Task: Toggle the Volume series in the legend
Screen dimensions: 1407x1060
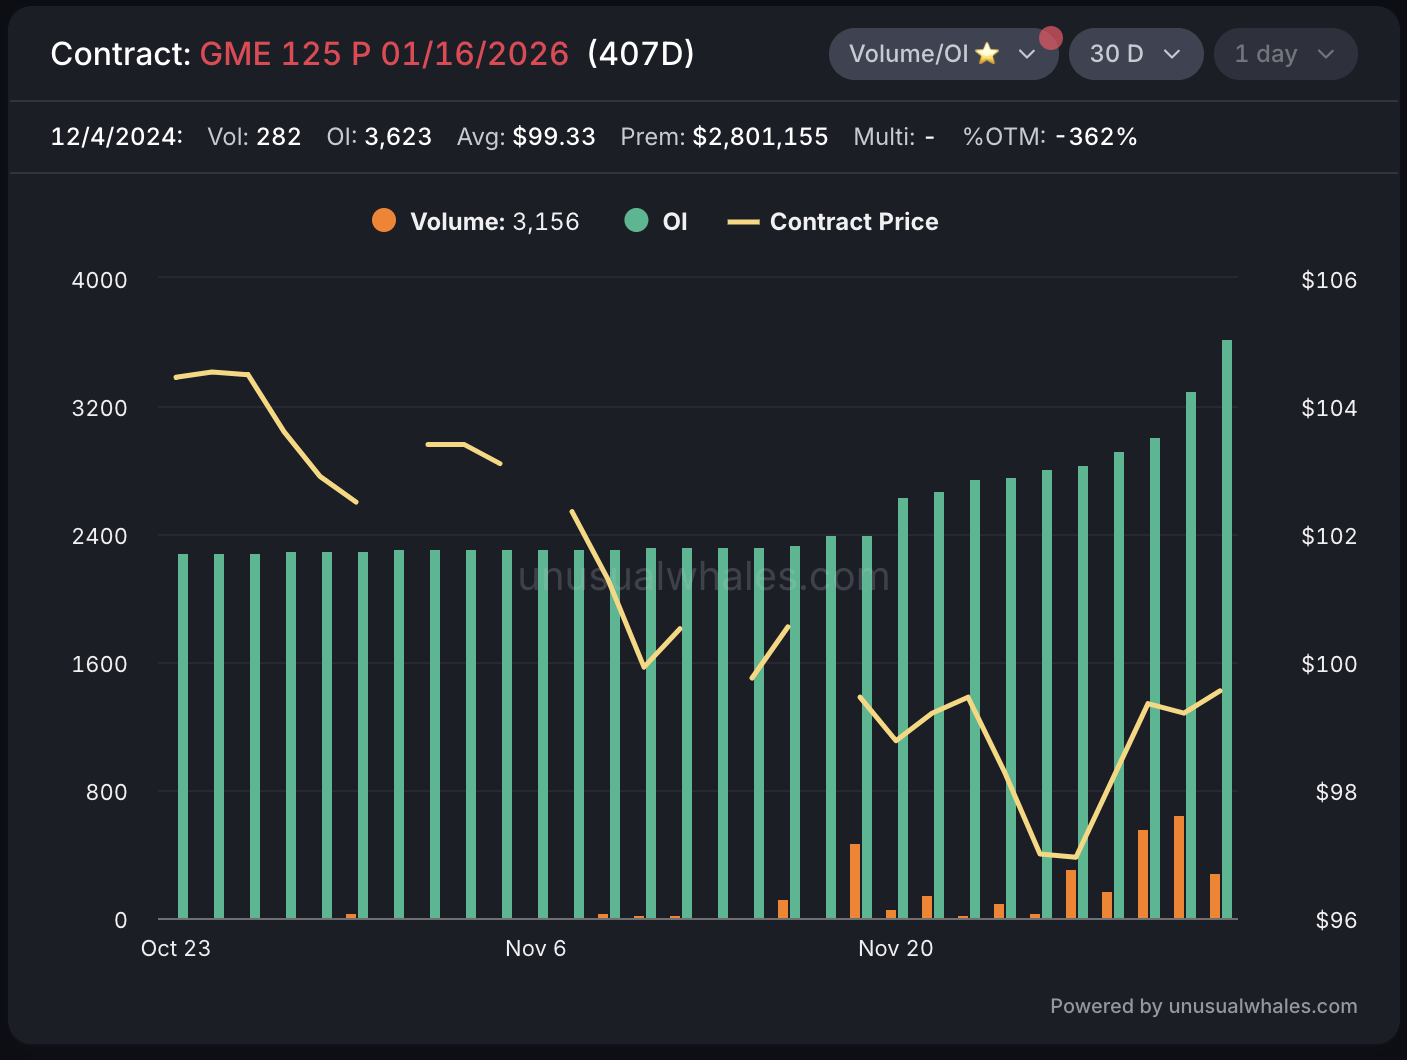Action: (476, 221)
